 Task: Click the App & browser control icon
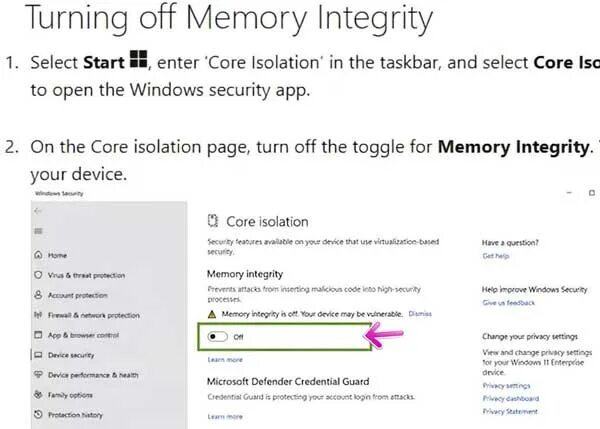coord(37,335)
